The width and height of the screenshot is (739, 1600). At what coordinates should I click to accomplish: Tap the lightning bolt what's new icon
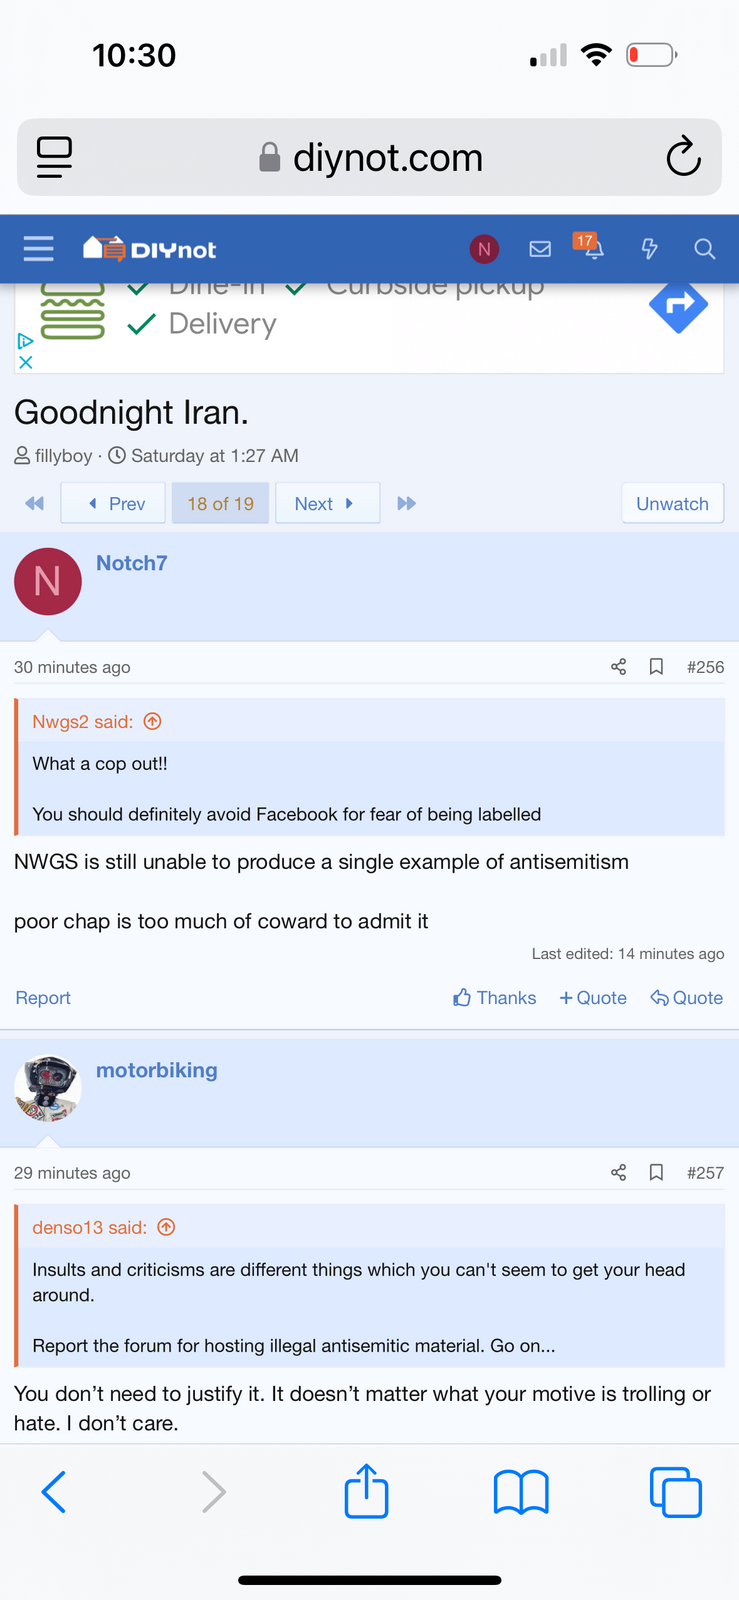pyautogui.click(x=649, y=249)
